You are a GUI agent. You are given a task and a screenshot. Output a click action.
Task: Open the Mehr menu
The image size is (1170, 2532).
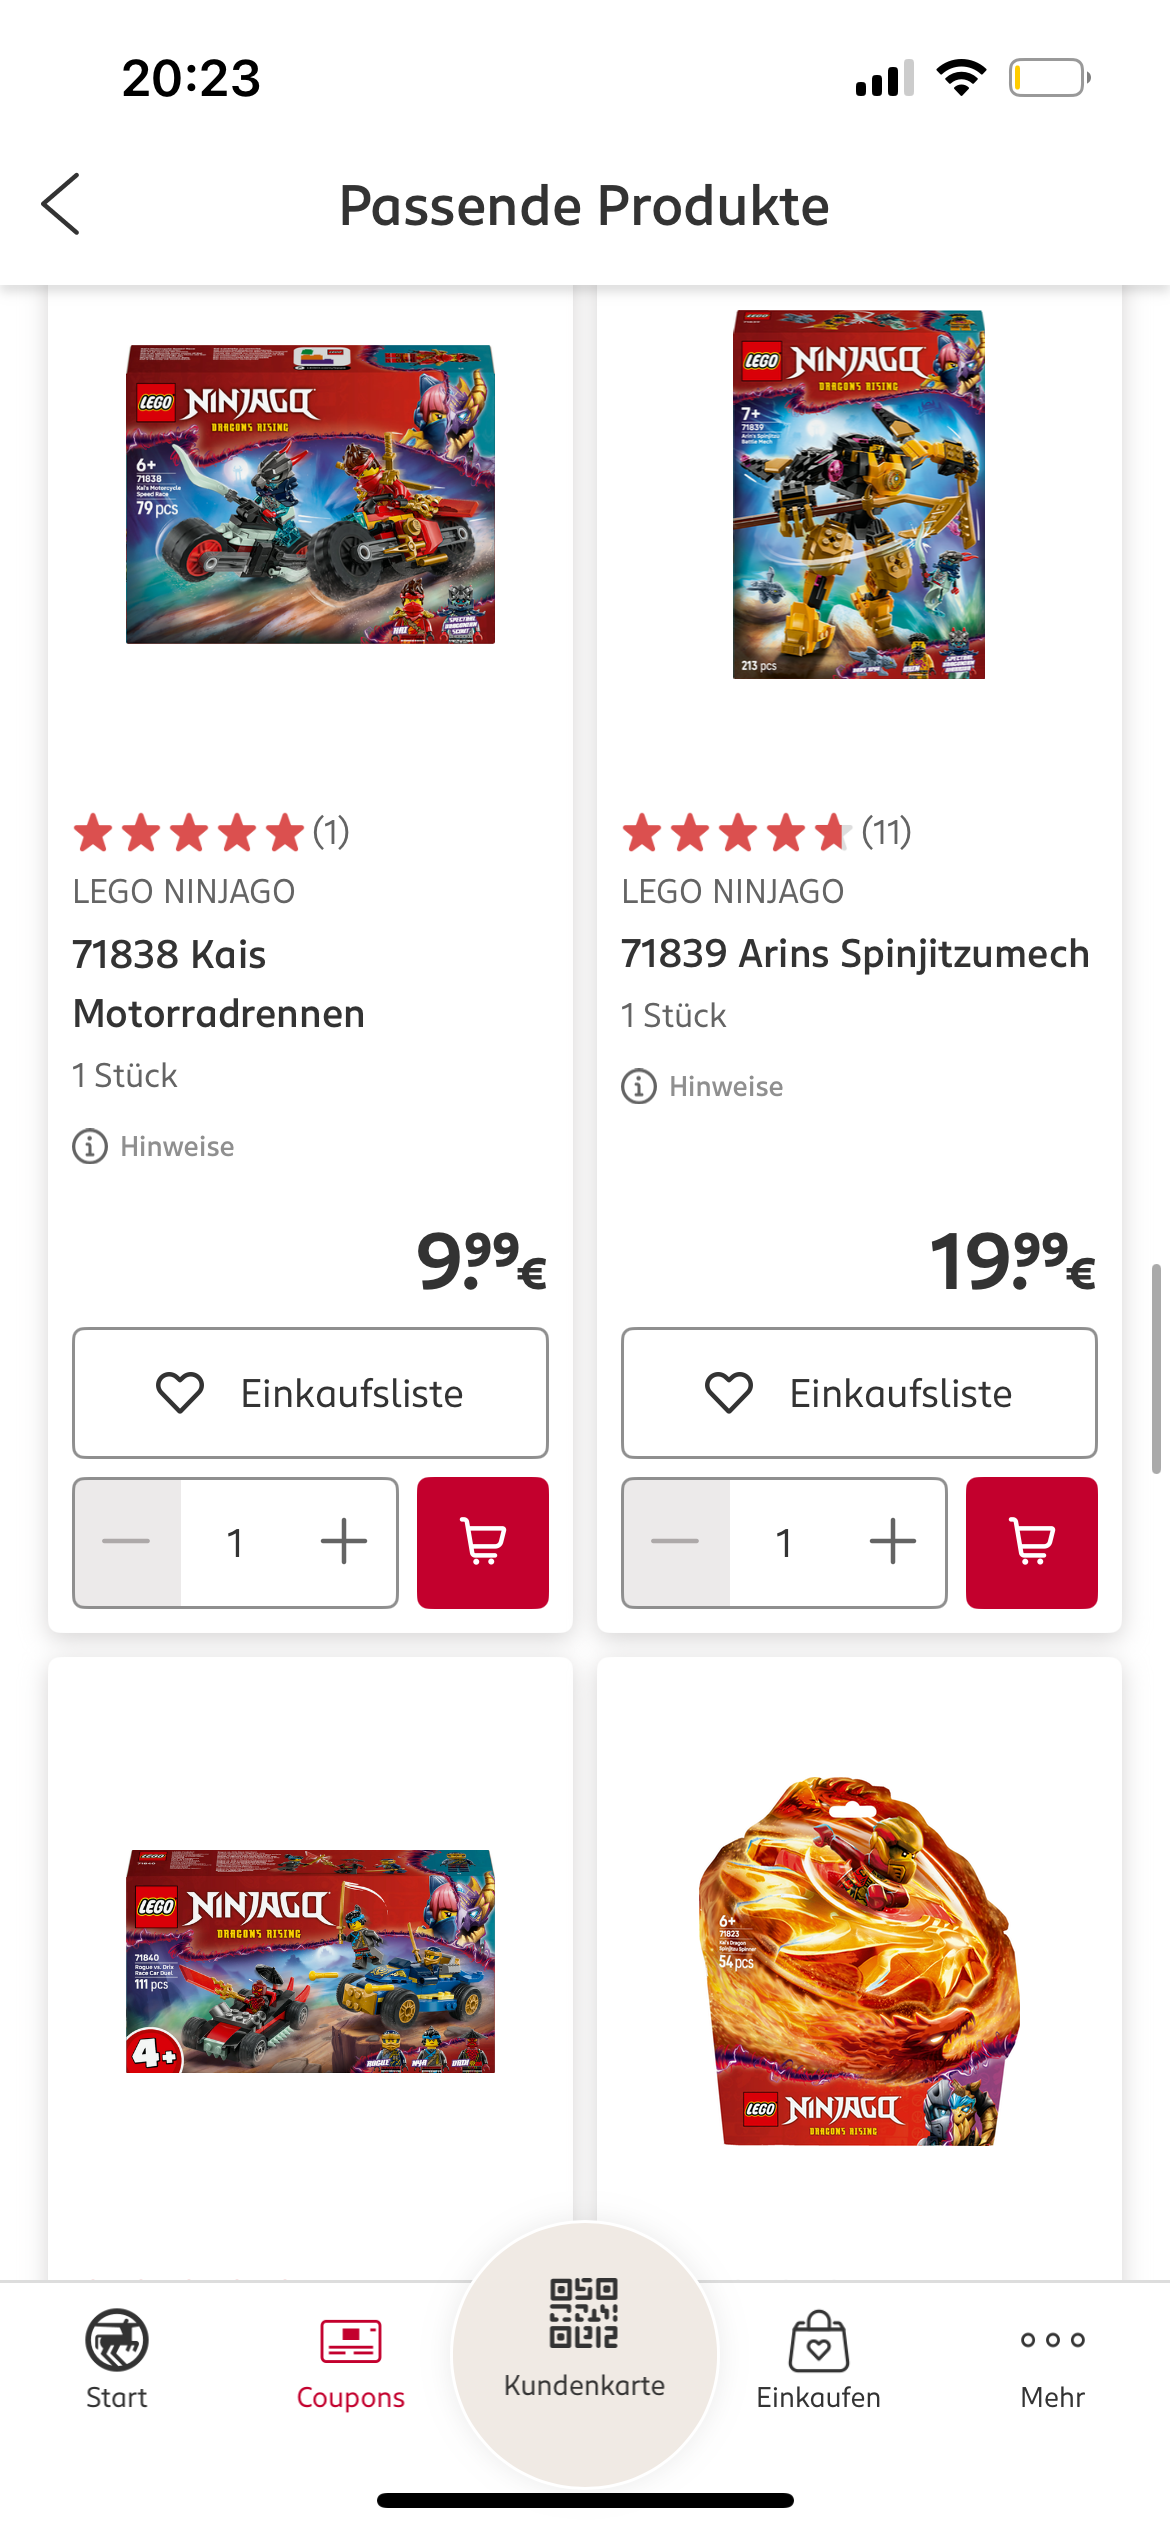click(1052, 2360)
